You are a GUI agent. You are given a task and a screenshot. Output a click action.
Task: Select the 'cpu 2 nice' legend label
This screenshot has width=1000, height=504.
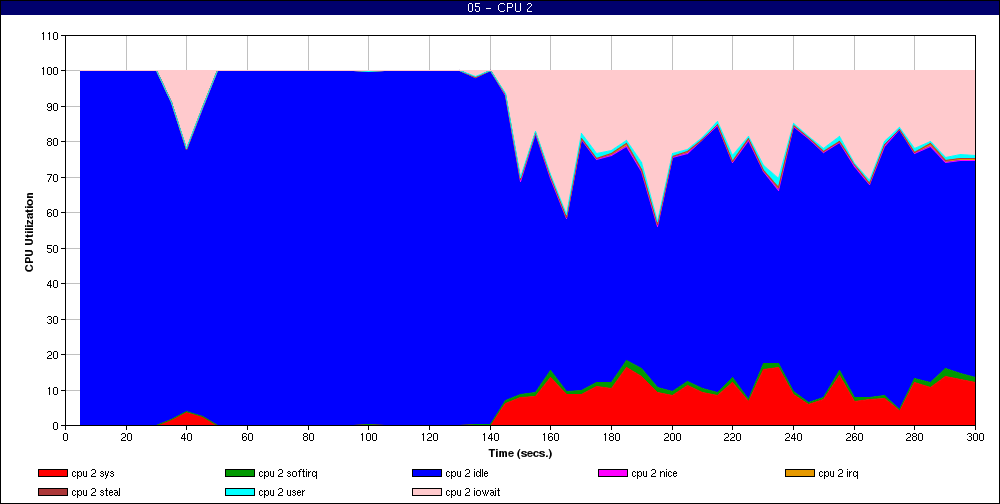pos(654,473)
